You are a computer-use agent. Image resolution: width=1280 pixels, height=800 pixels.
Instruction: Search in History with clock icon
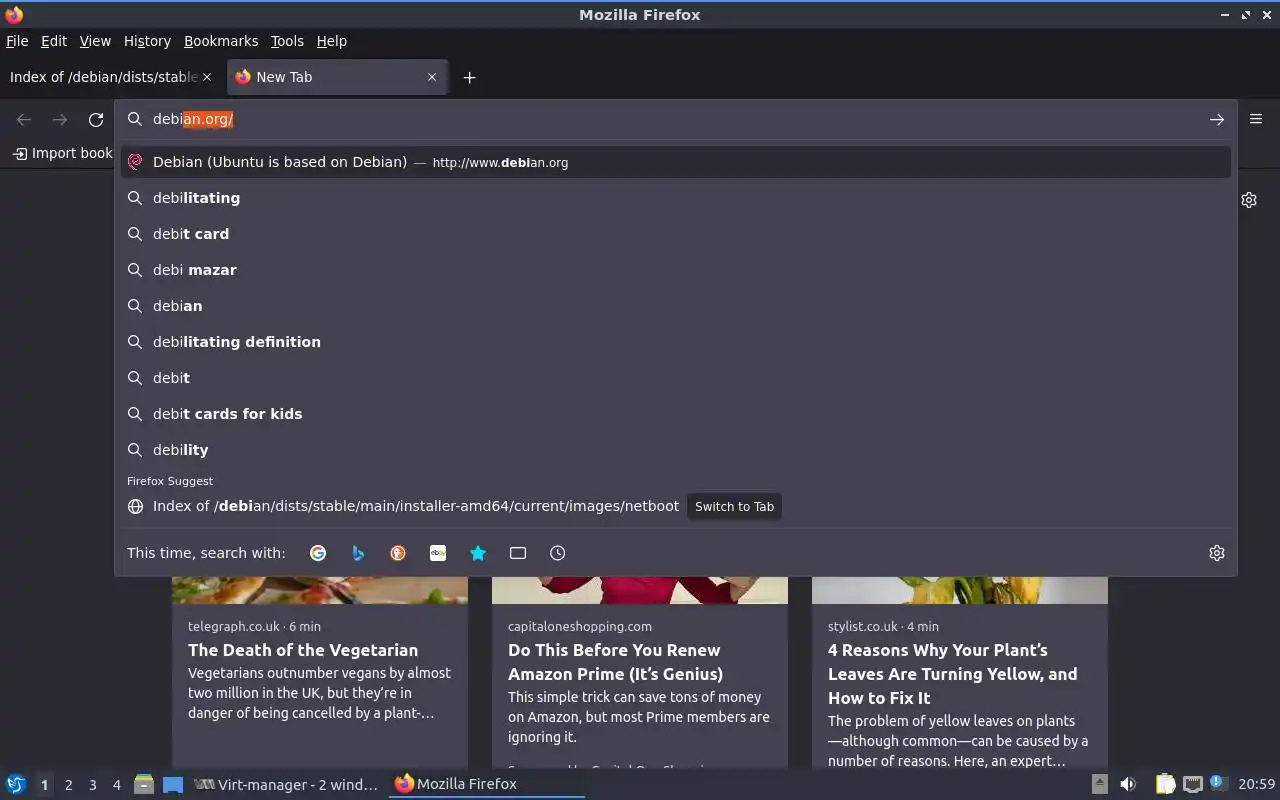(x=558, y=553)
